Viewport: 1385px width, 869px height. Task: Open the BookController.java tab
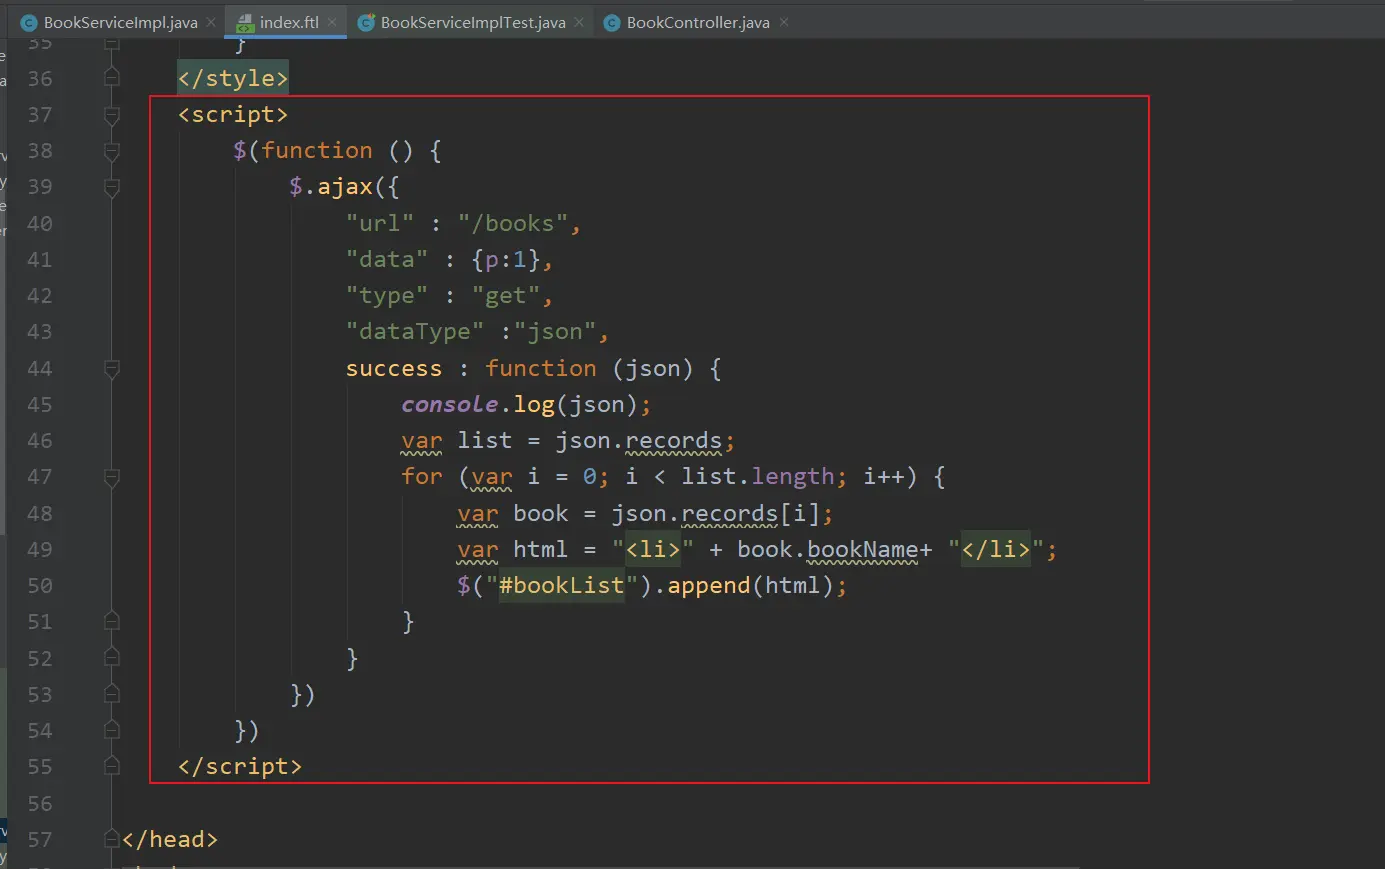tap(697, 22)
